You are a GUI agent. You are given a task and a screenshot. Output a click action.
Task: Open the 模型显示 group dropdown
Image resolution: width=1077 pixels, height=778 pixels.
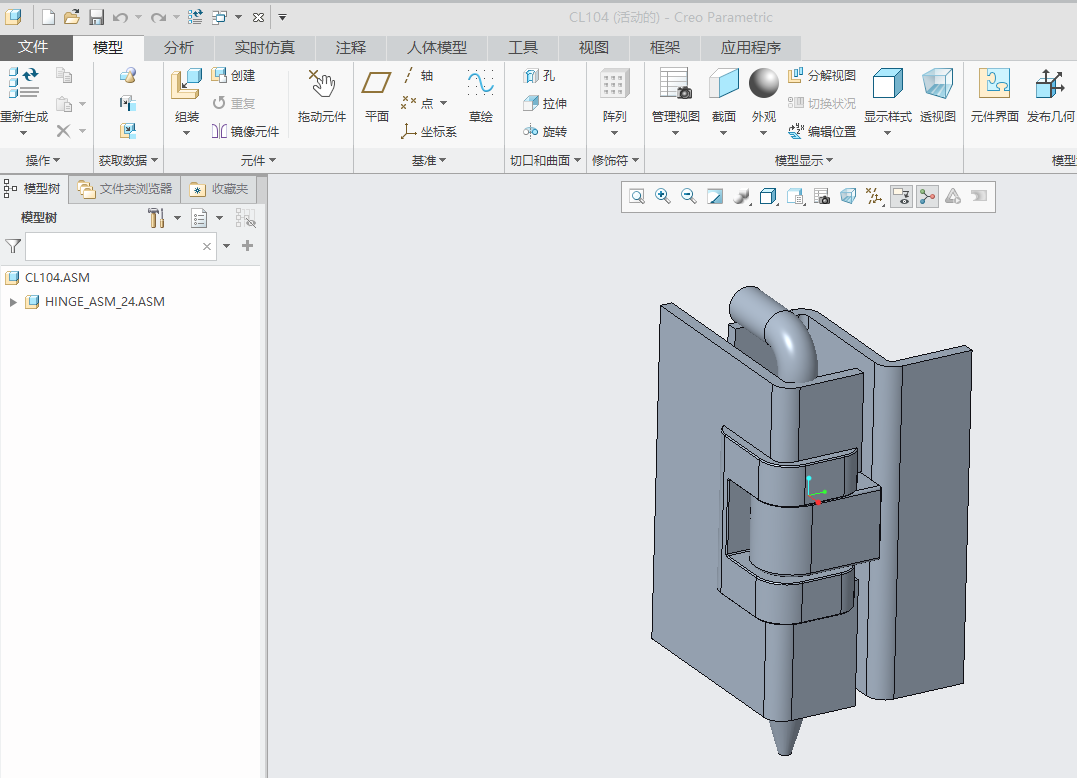click(x=804, y=160)
